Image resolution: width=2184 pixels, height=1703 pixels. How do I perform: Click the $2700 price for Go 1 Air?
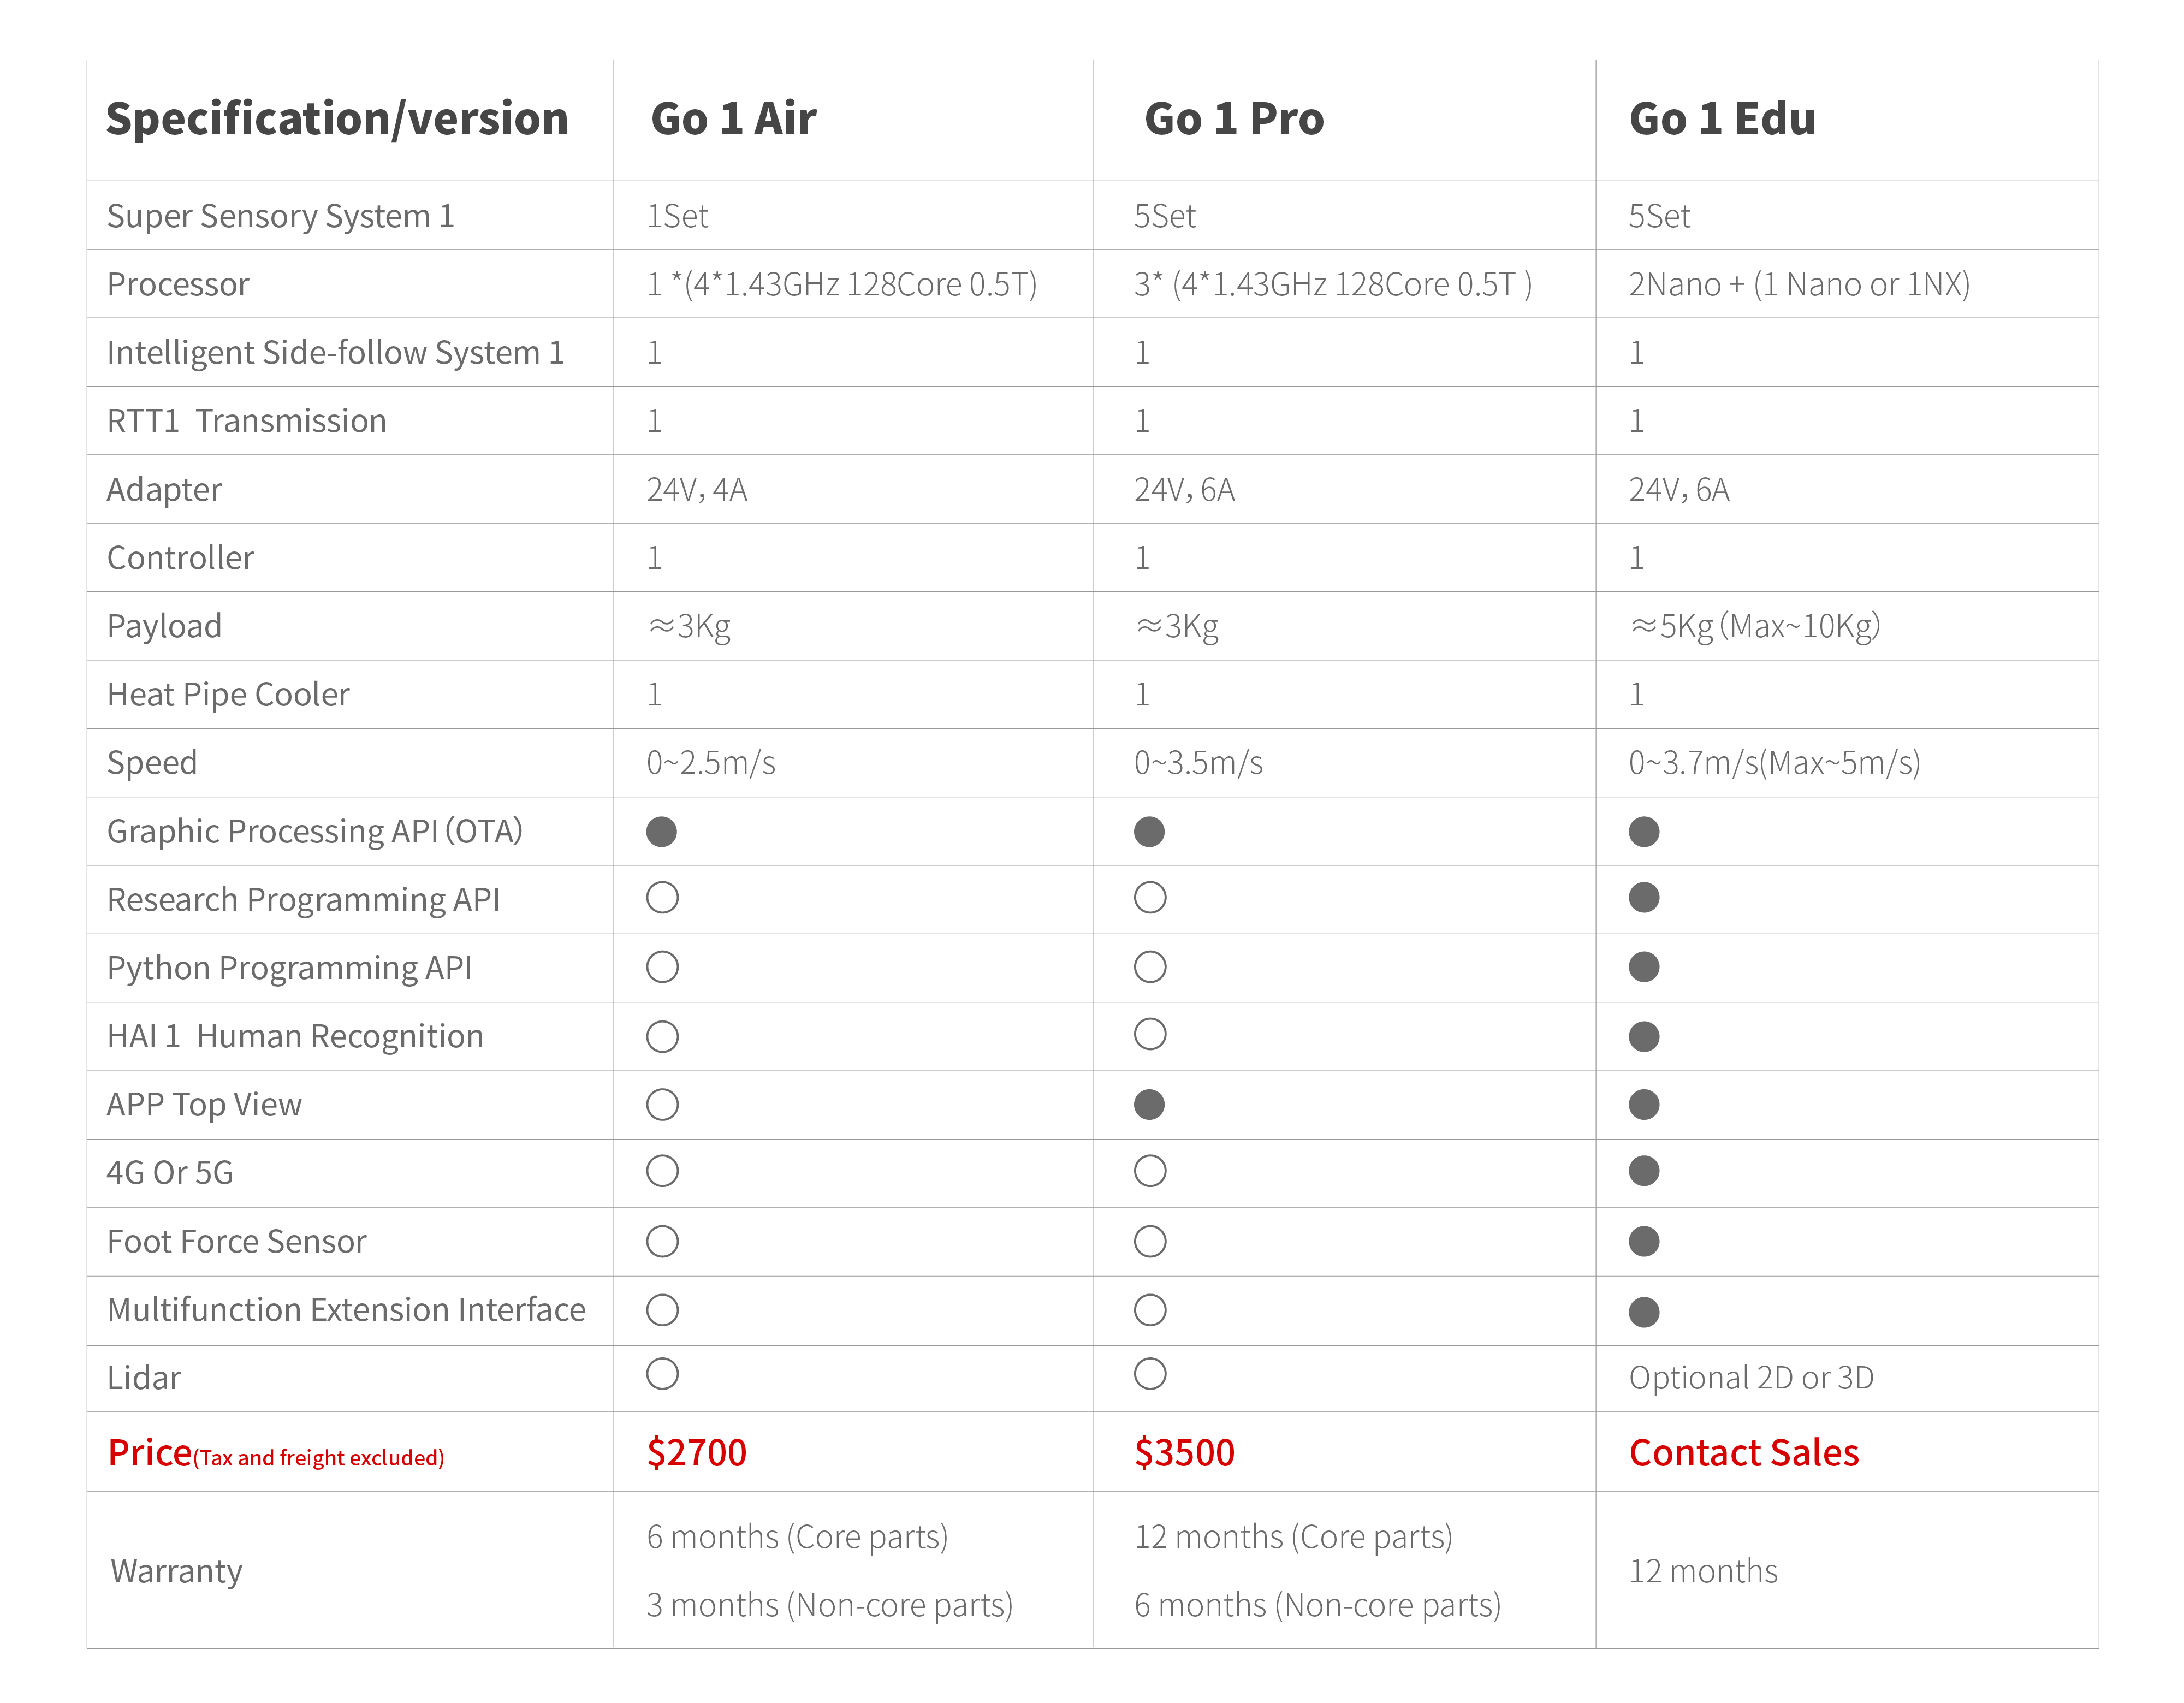(696, 1452)
